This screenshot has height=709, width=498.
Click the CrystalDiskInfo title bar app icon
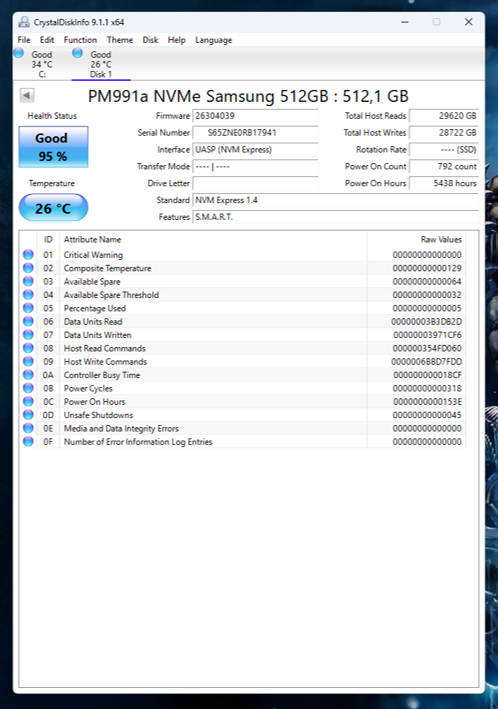24,22
